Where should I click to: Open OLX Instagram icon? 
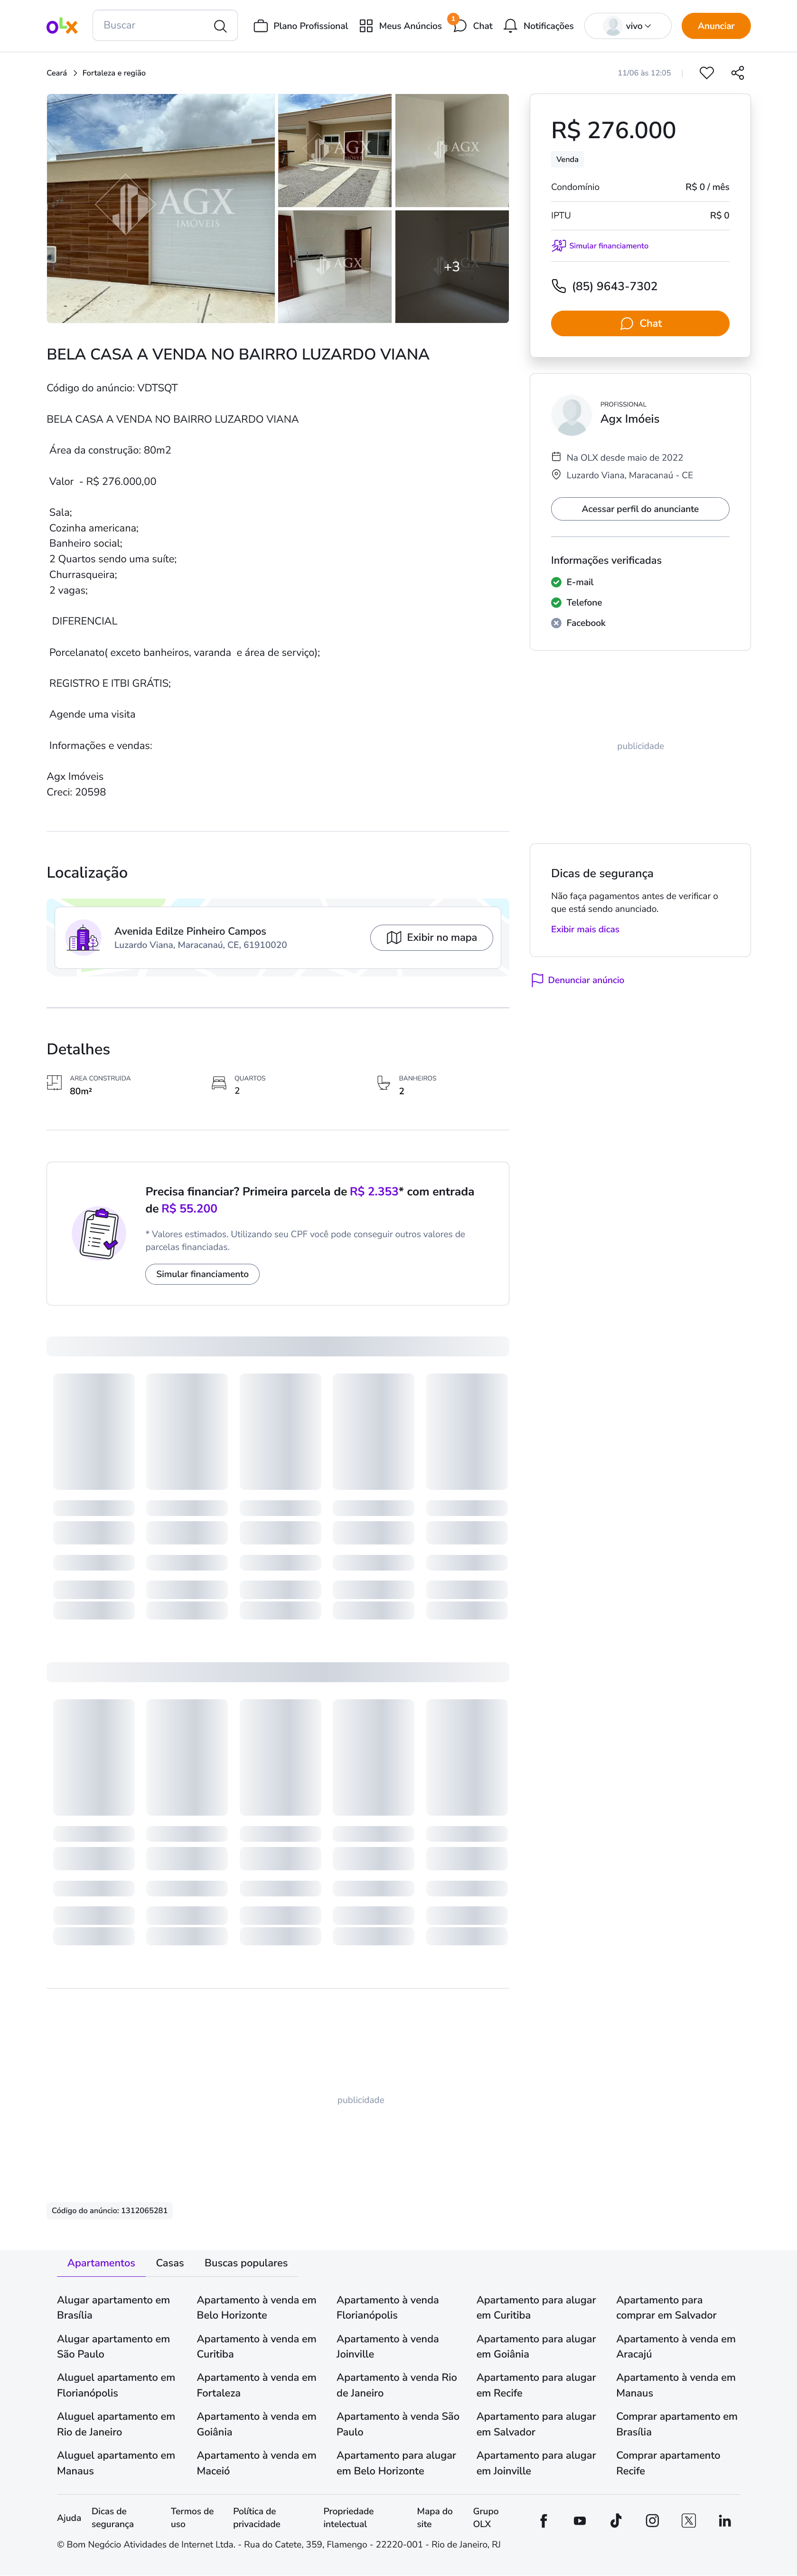pos(652,2521)
